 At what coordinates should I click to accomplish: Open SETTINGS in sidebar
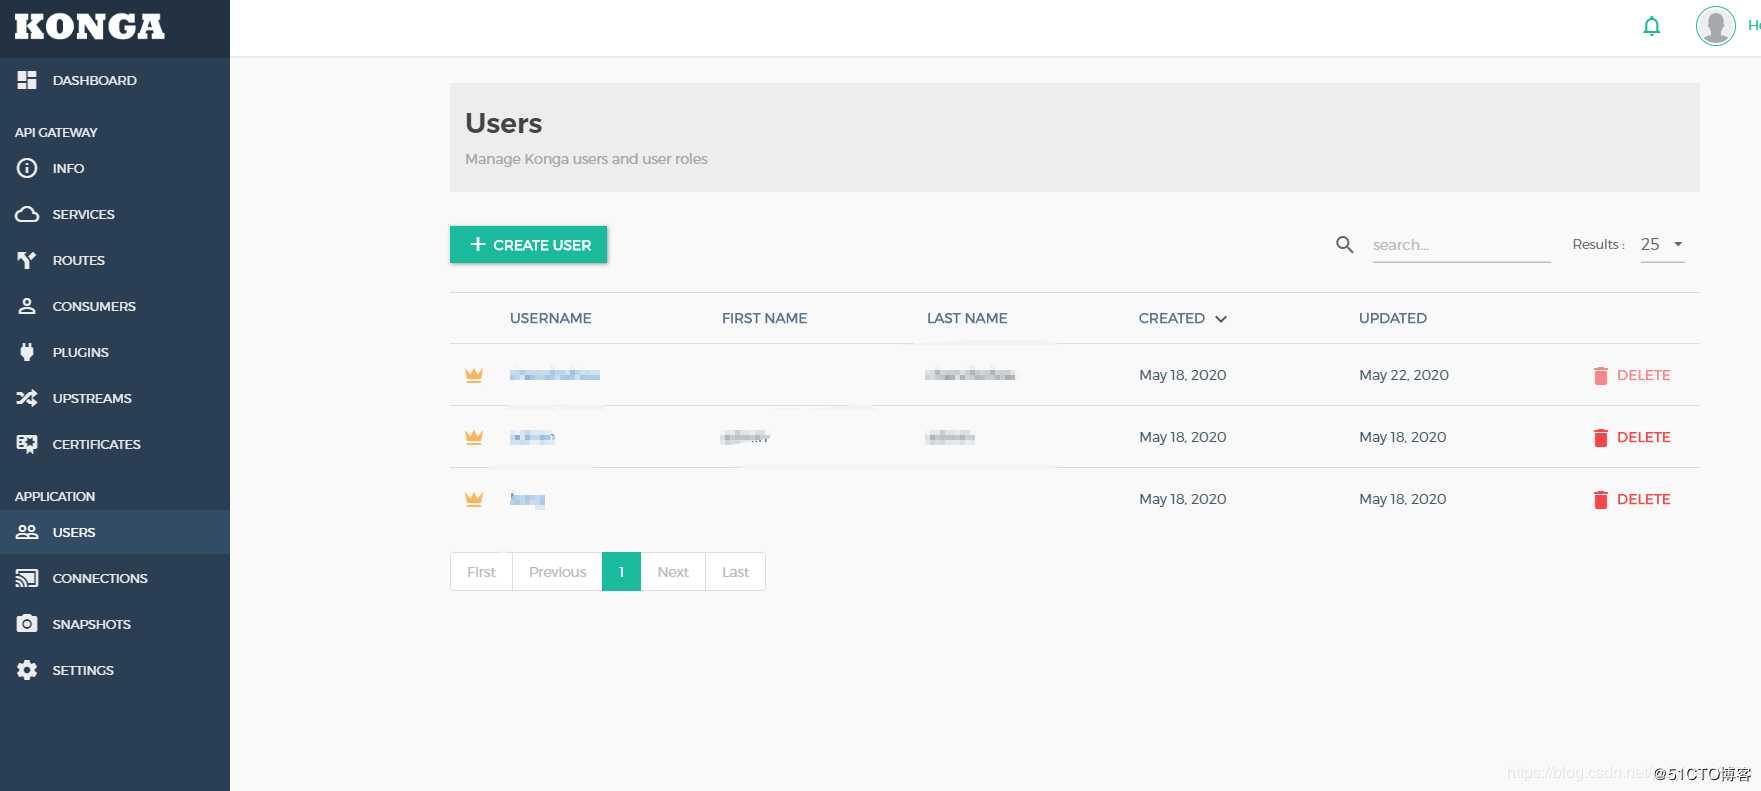click(115, 670)
